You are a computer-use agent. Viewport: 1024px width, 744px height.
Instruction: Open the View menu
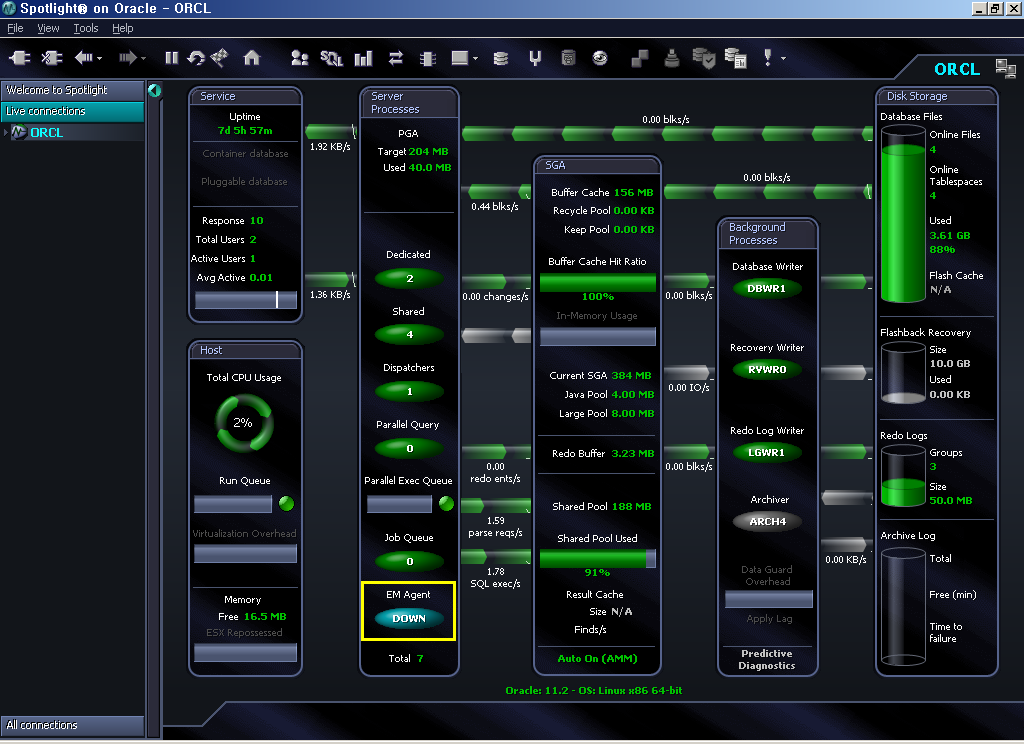[48, 28]
